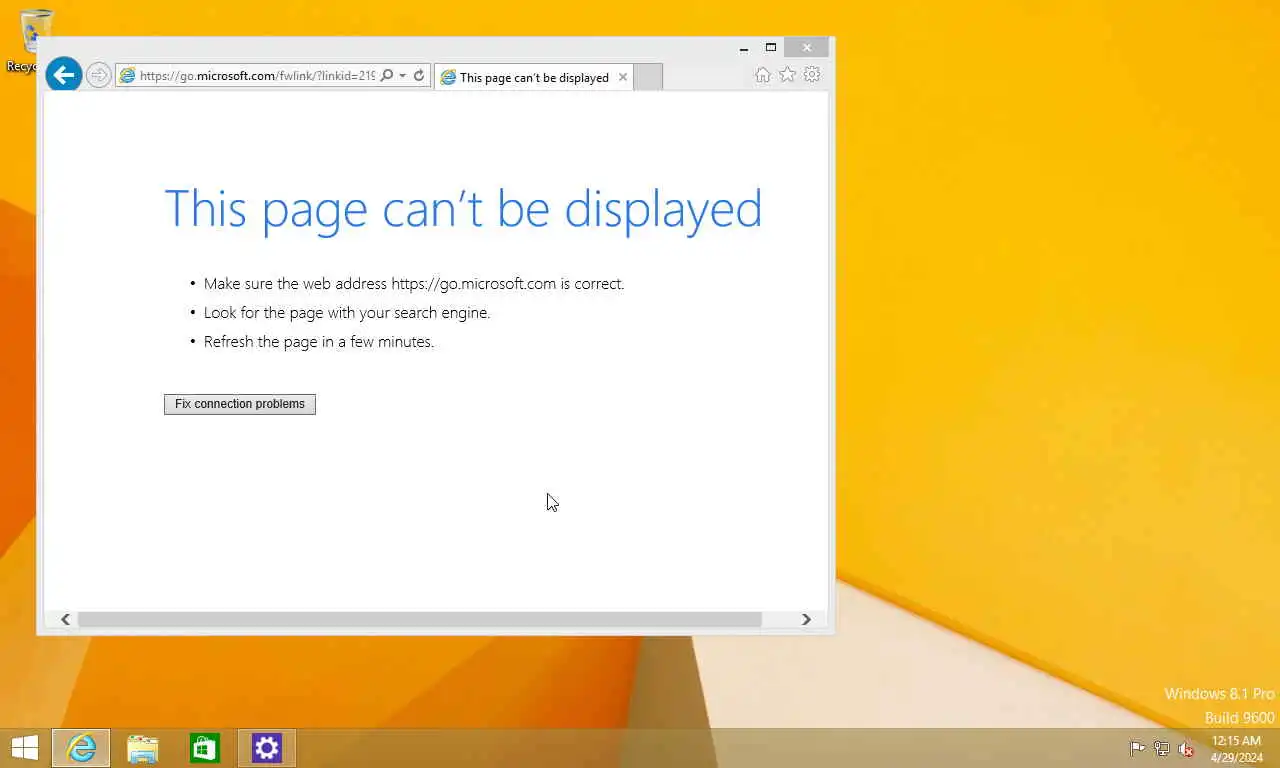Viewport: 1280px width, 768px height.
Task: Open the Action Center flag tray icon
Action: coord(1137,748)
